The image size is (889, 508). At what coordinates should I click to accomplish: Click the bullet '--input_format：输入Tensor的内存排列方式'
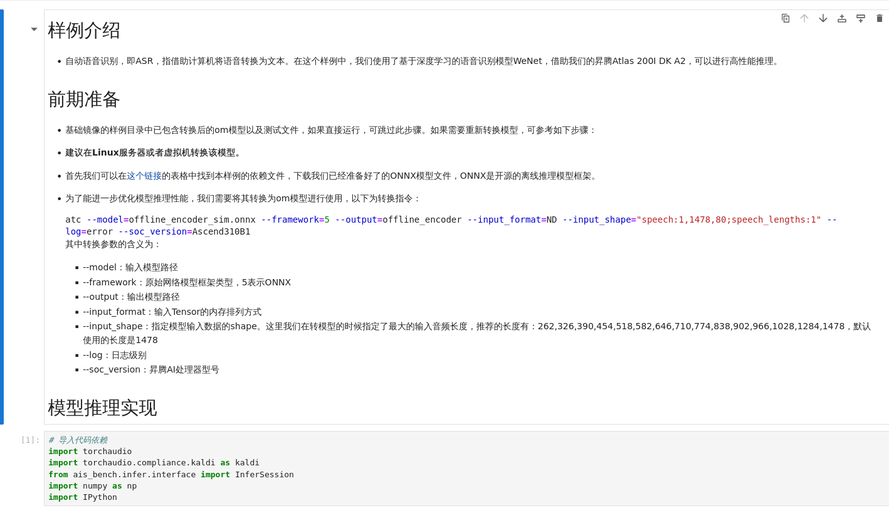[172, 311]
